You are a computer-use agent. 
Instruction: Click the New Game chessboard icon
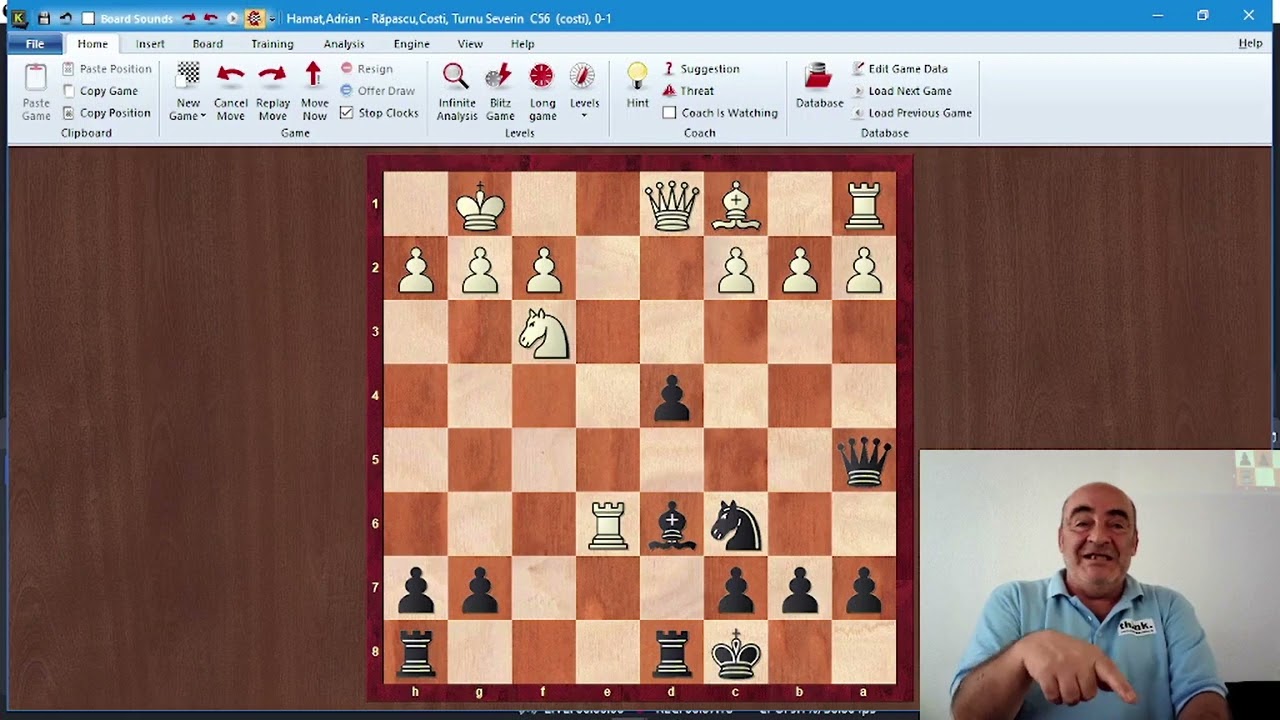click(x=188, y=74)
